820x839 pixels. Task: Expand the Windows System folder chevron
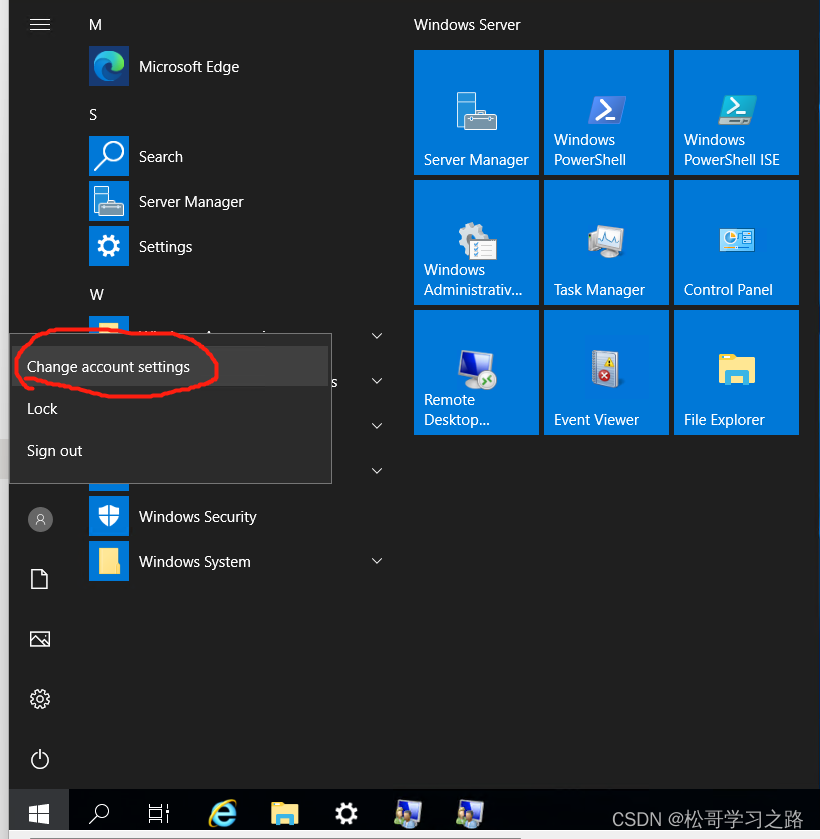coord(377,561)
